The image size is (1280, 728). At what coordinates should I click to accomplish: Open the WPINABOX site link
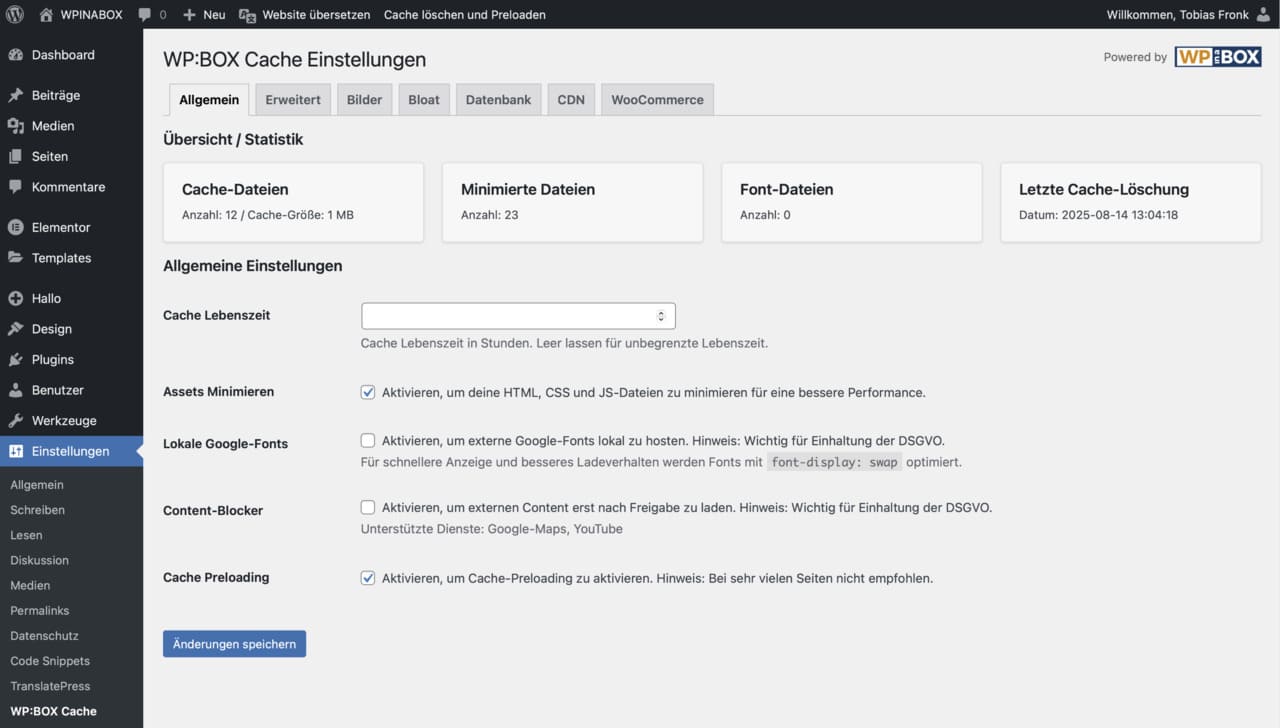(x=90, y=15)
